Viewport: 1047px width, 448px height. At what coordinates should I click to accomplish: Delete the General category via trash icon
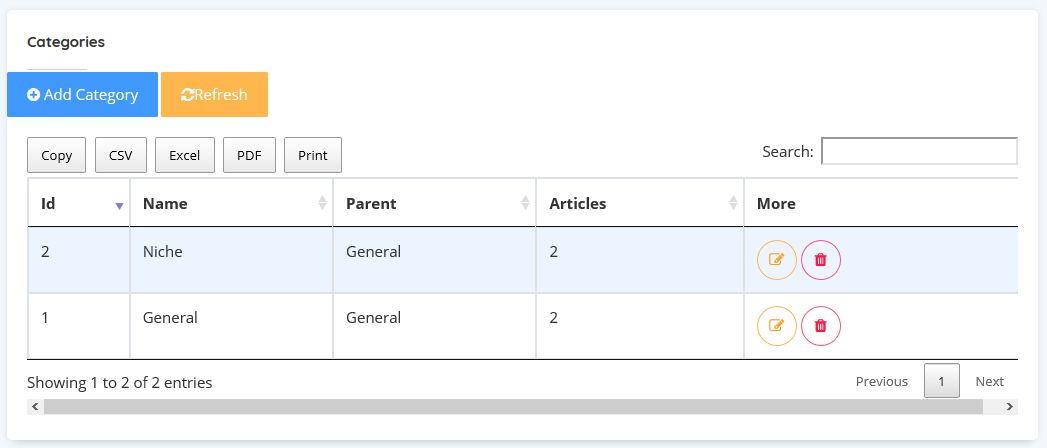click(821, 326)
